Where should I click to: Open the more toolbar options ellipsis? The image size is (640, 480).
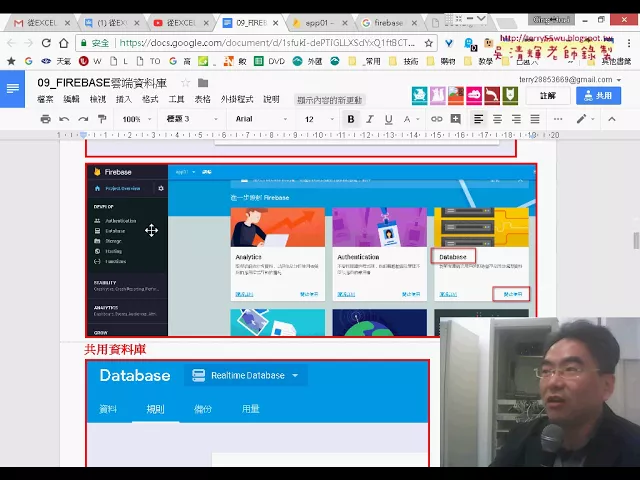pyautogui.click(x=558, y=119)
